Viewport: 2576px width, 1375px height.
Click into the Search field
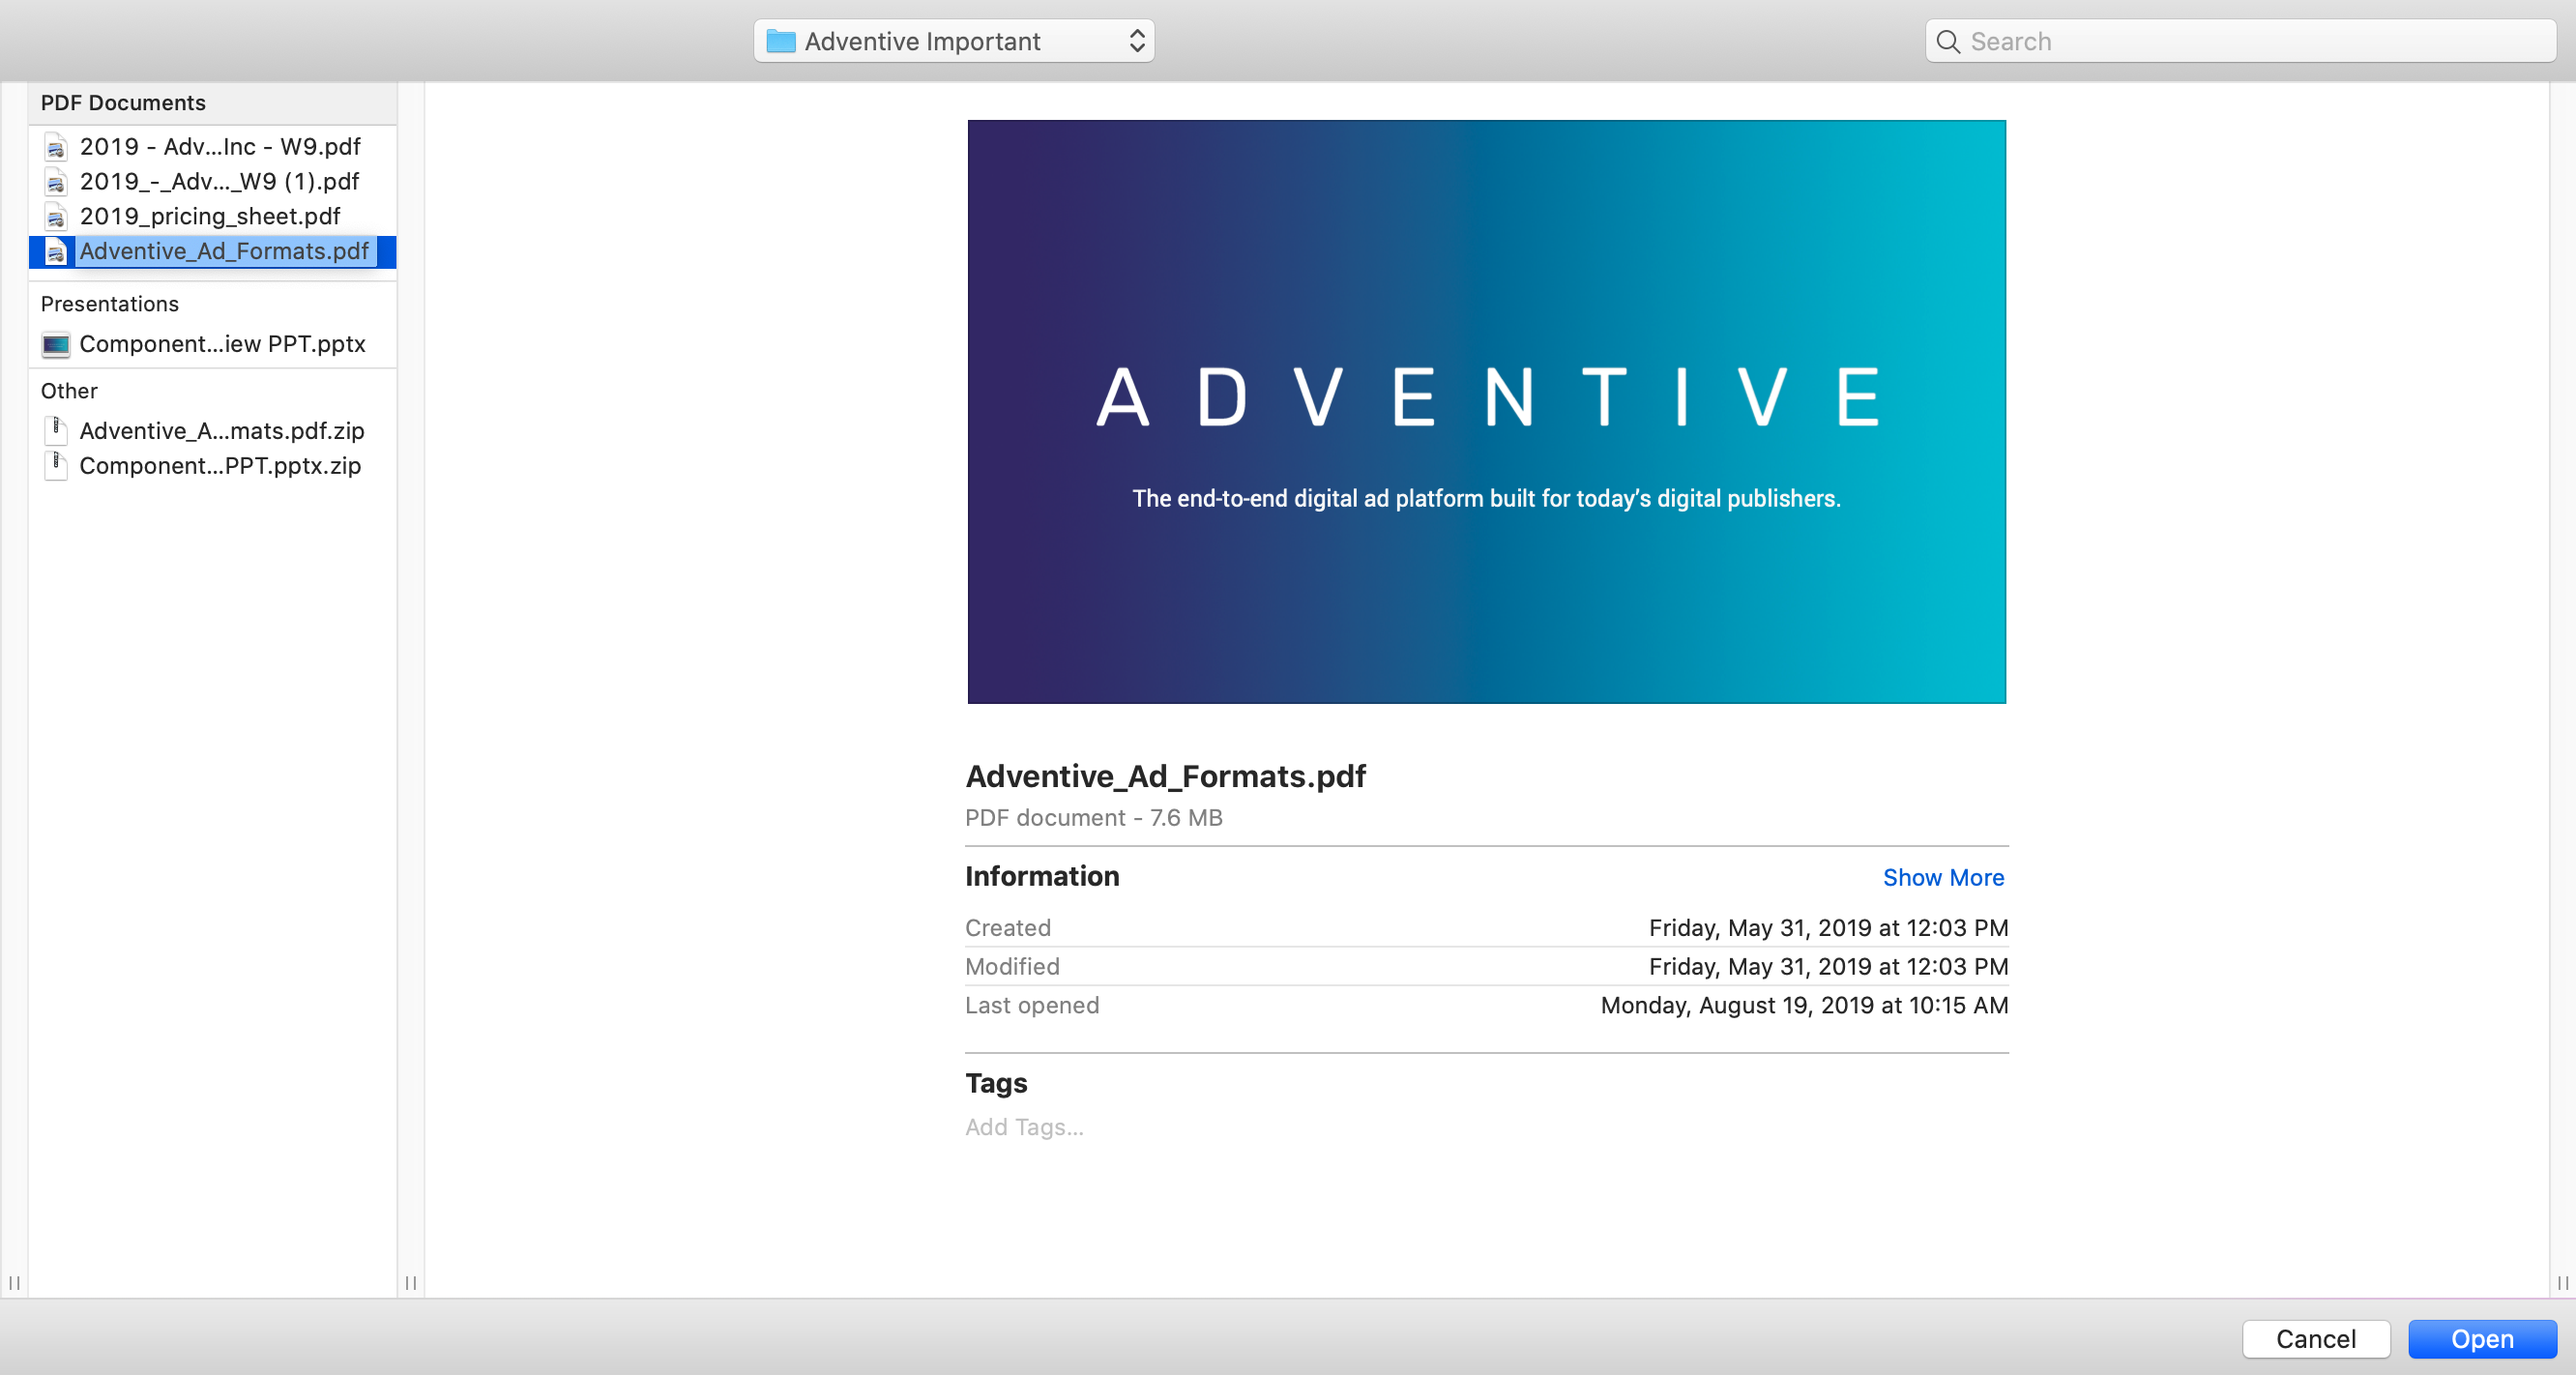(x=2240, y=41)
